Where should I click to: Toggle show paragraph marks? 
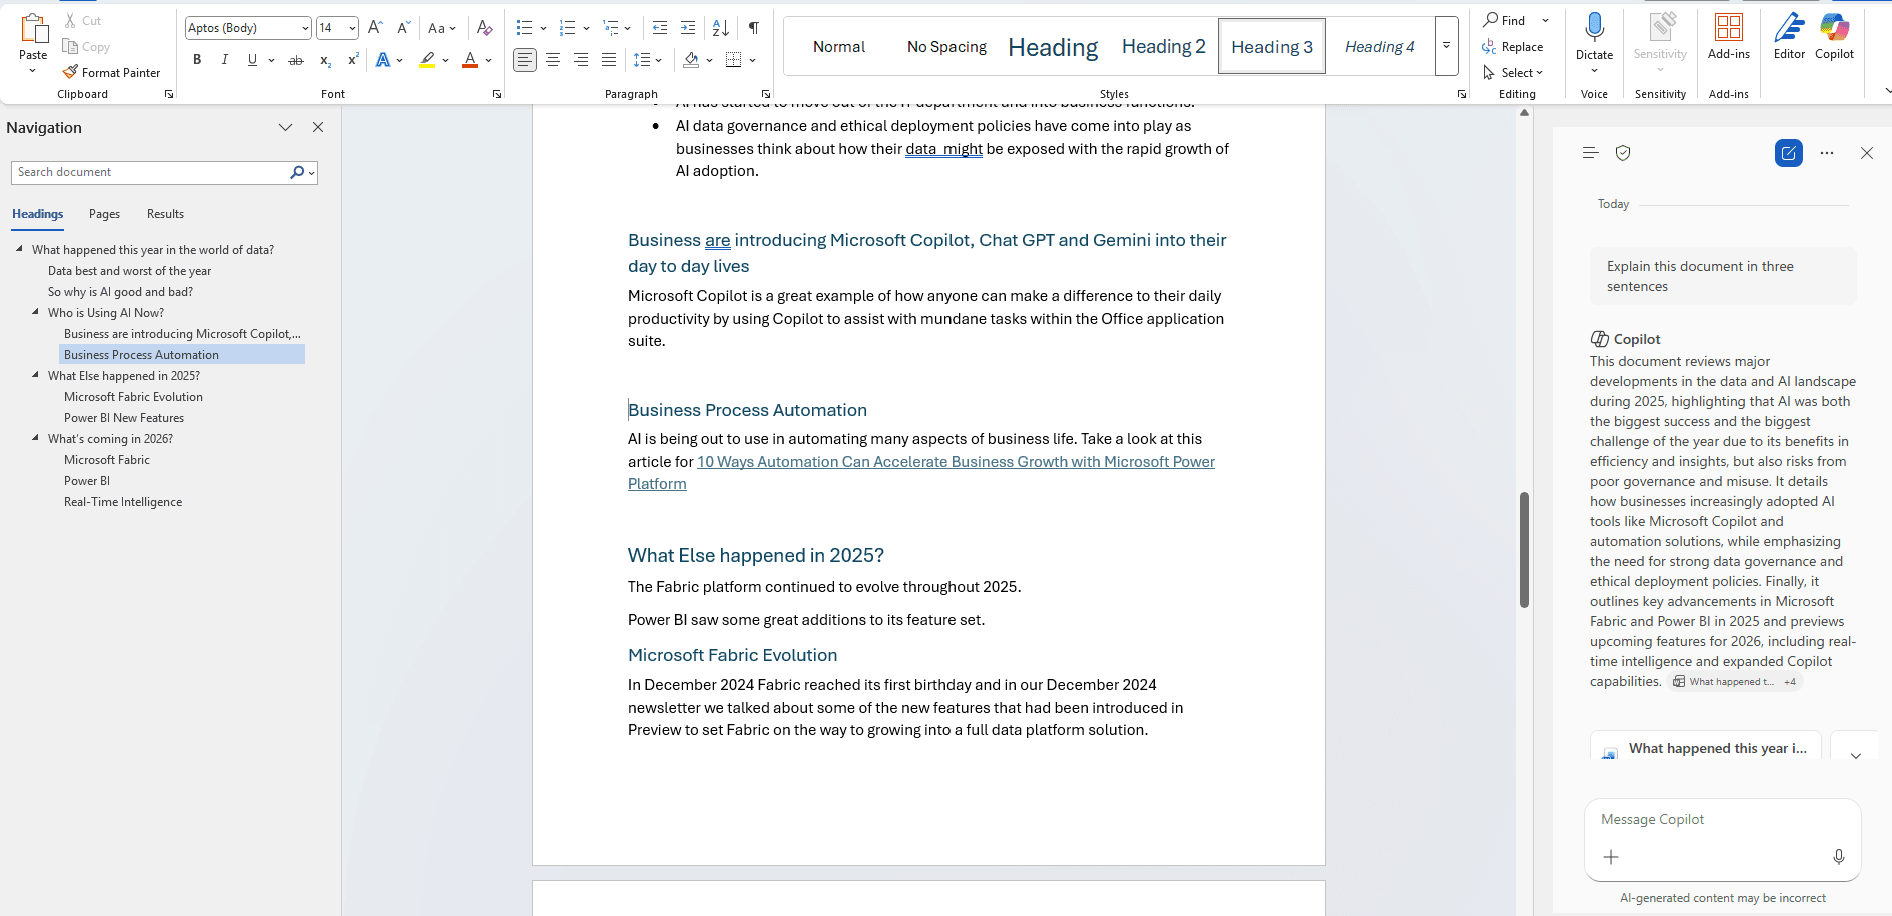(x=754, y=28)
